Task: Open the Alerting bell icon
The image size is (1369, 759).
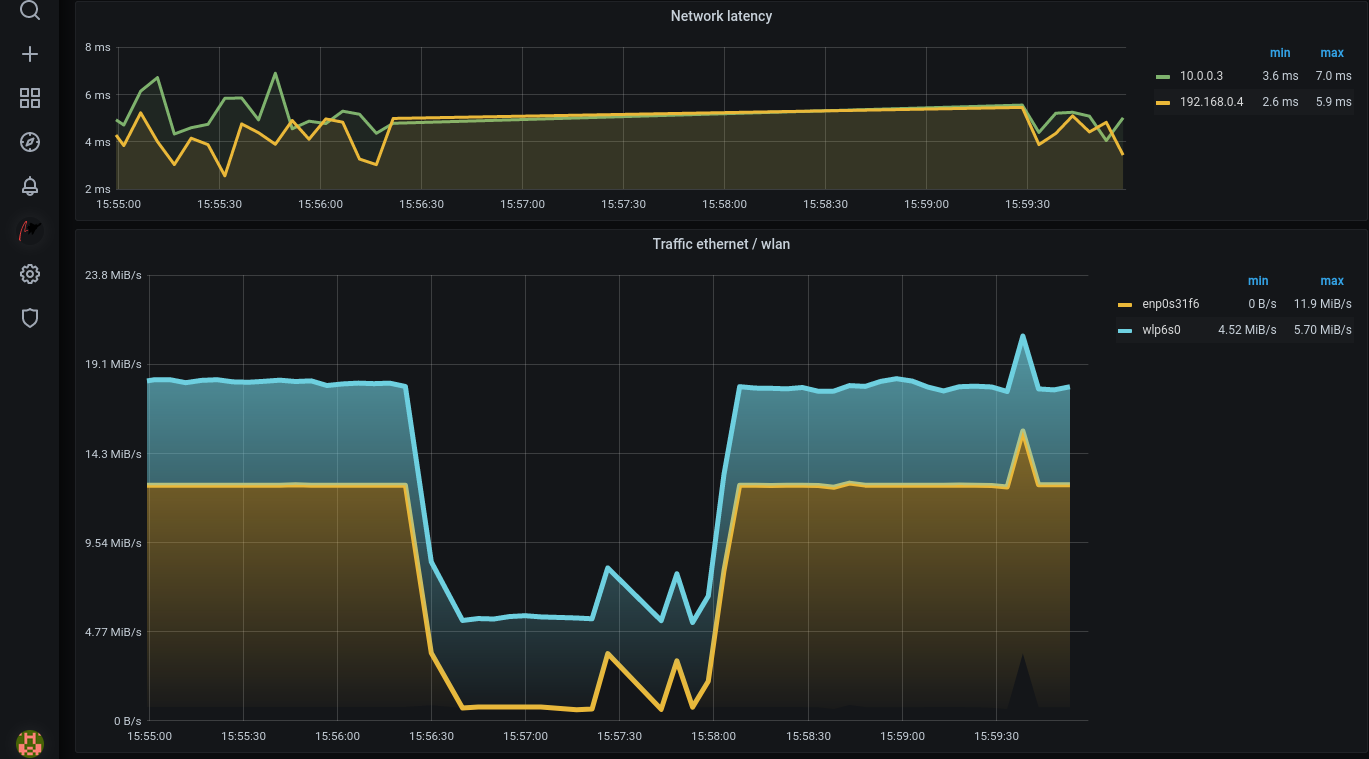Action: point(30,186)
